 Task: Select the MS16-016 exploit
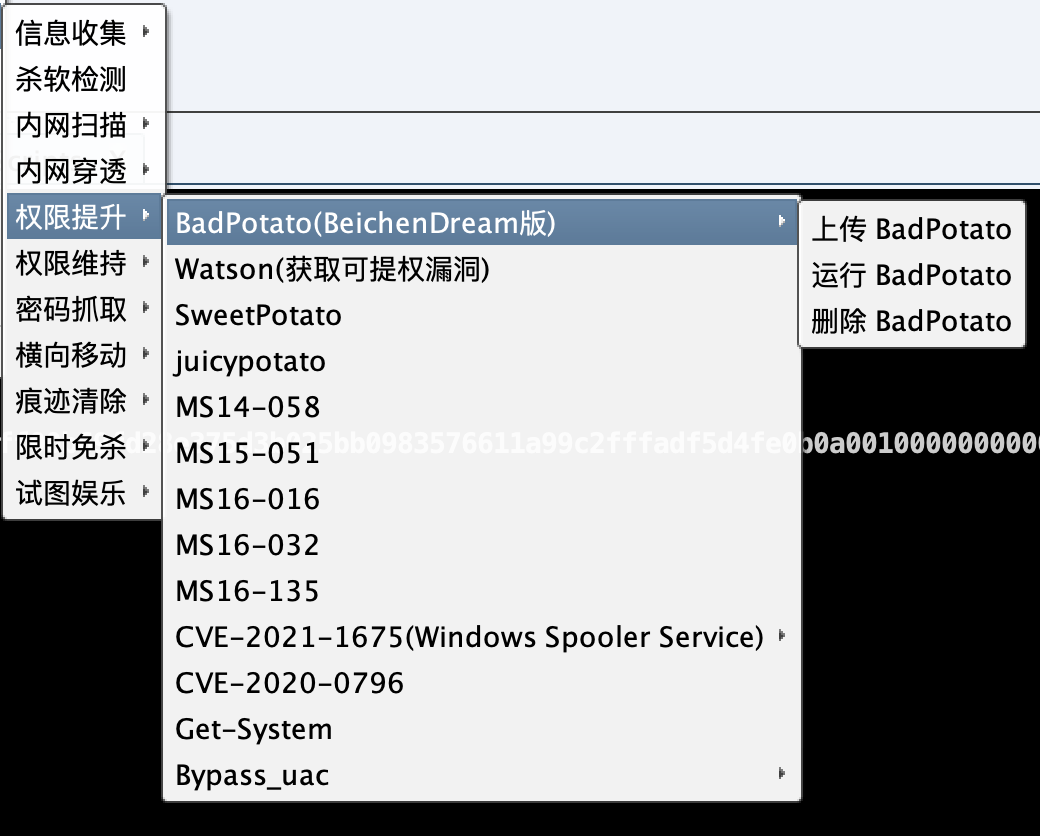coord(482,499)
